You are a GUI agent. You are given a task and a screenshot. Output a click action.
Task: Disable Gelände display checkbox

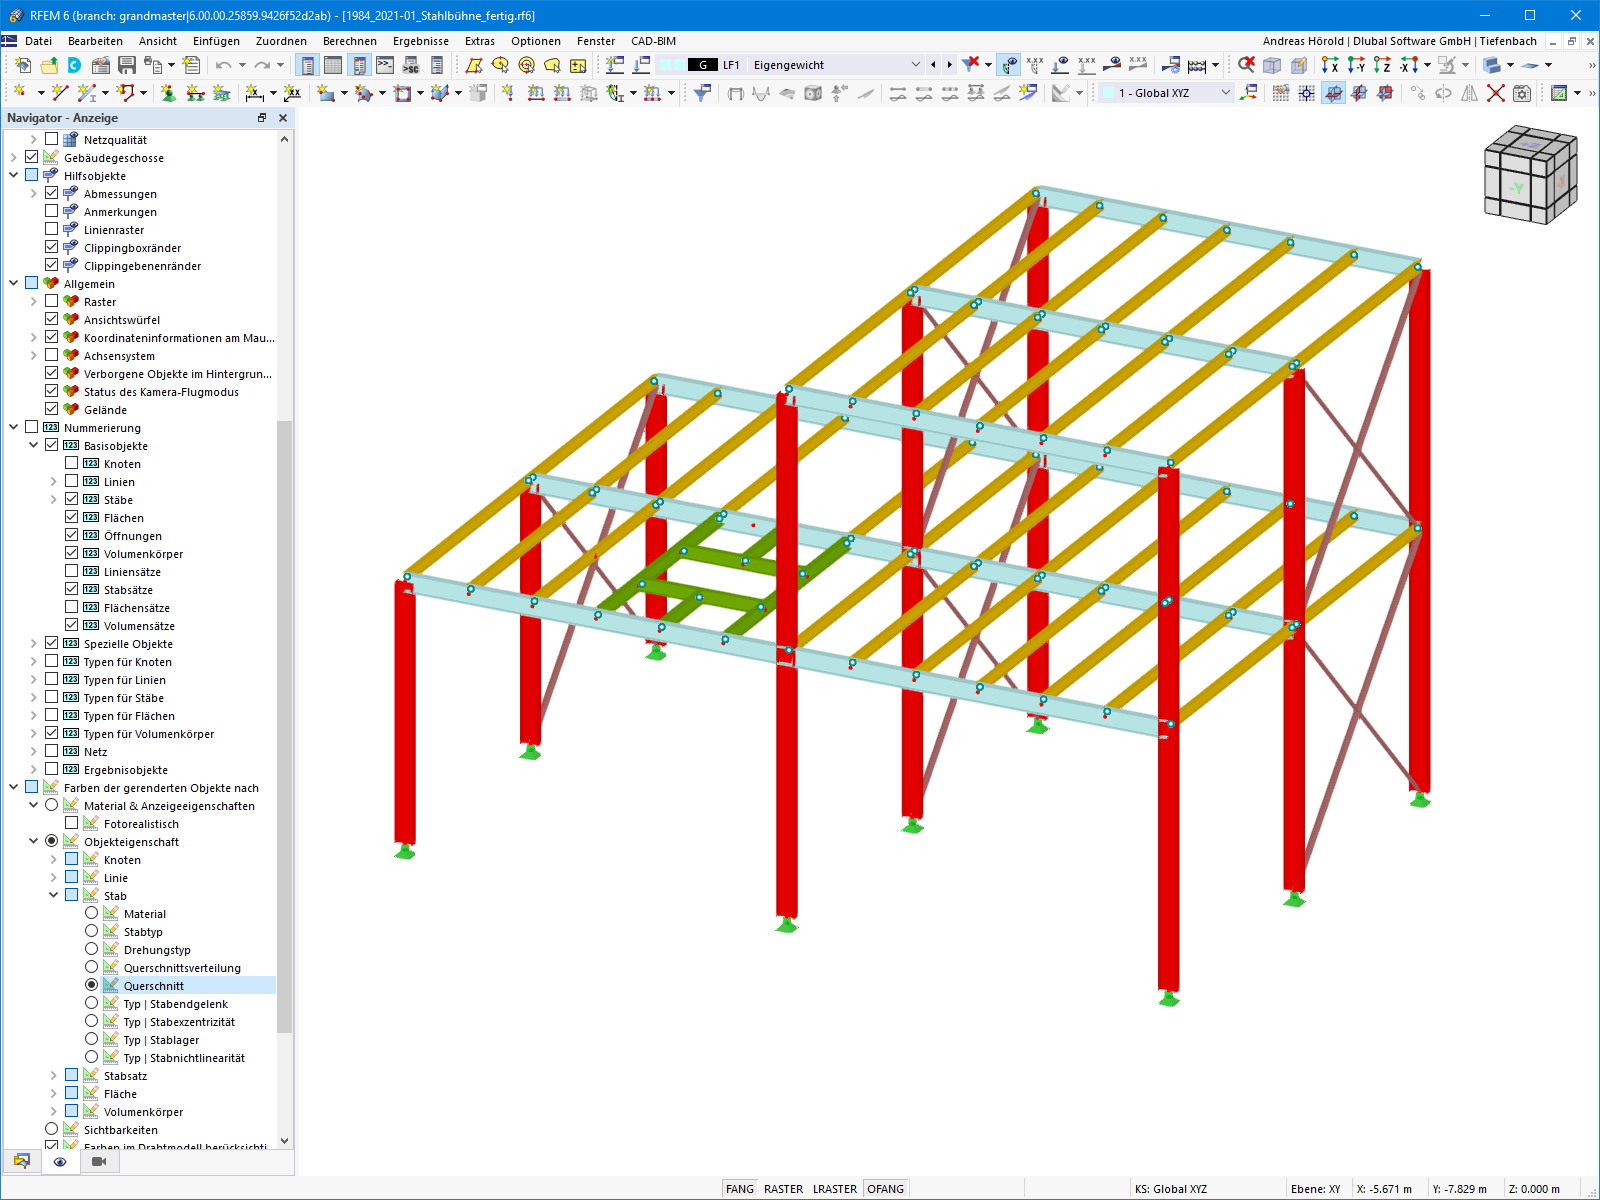tap(52, 409)
